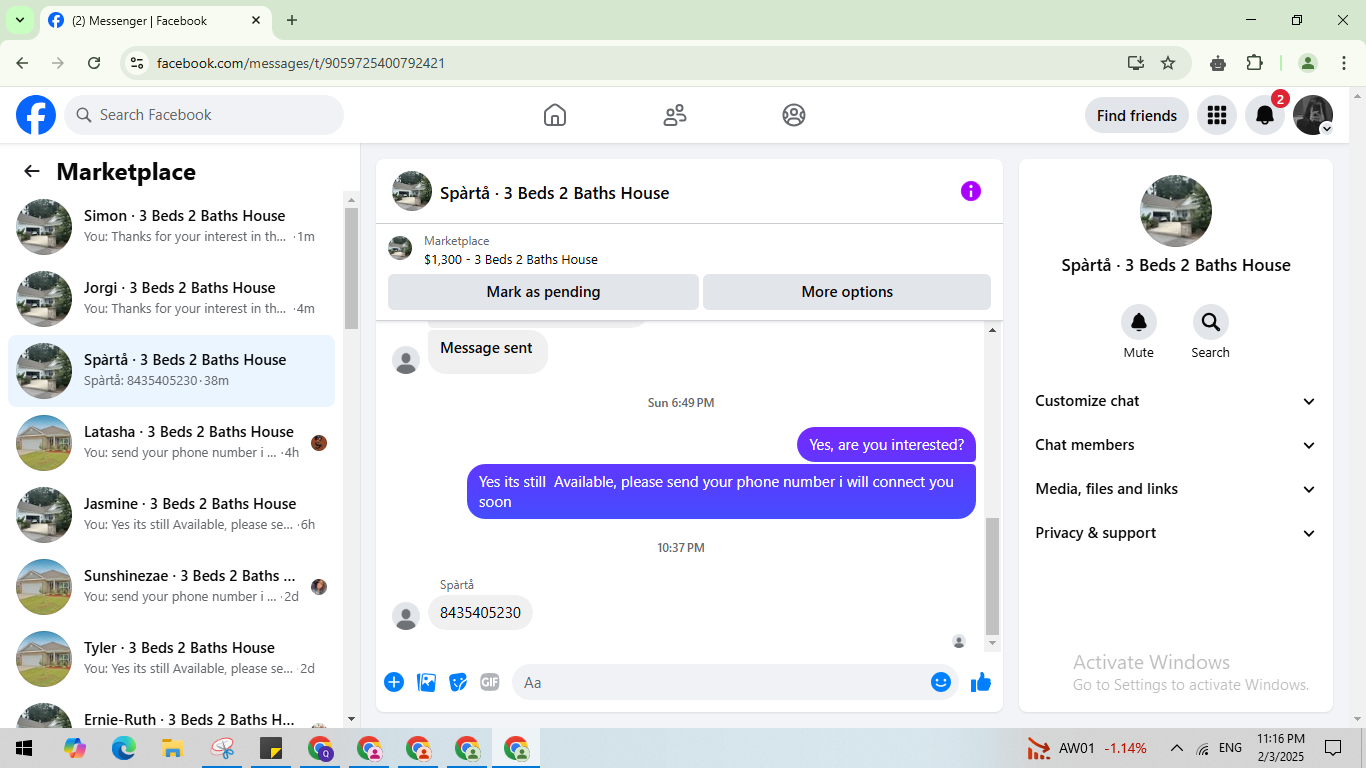Open the emoji picker in message box

pos(940,682)
